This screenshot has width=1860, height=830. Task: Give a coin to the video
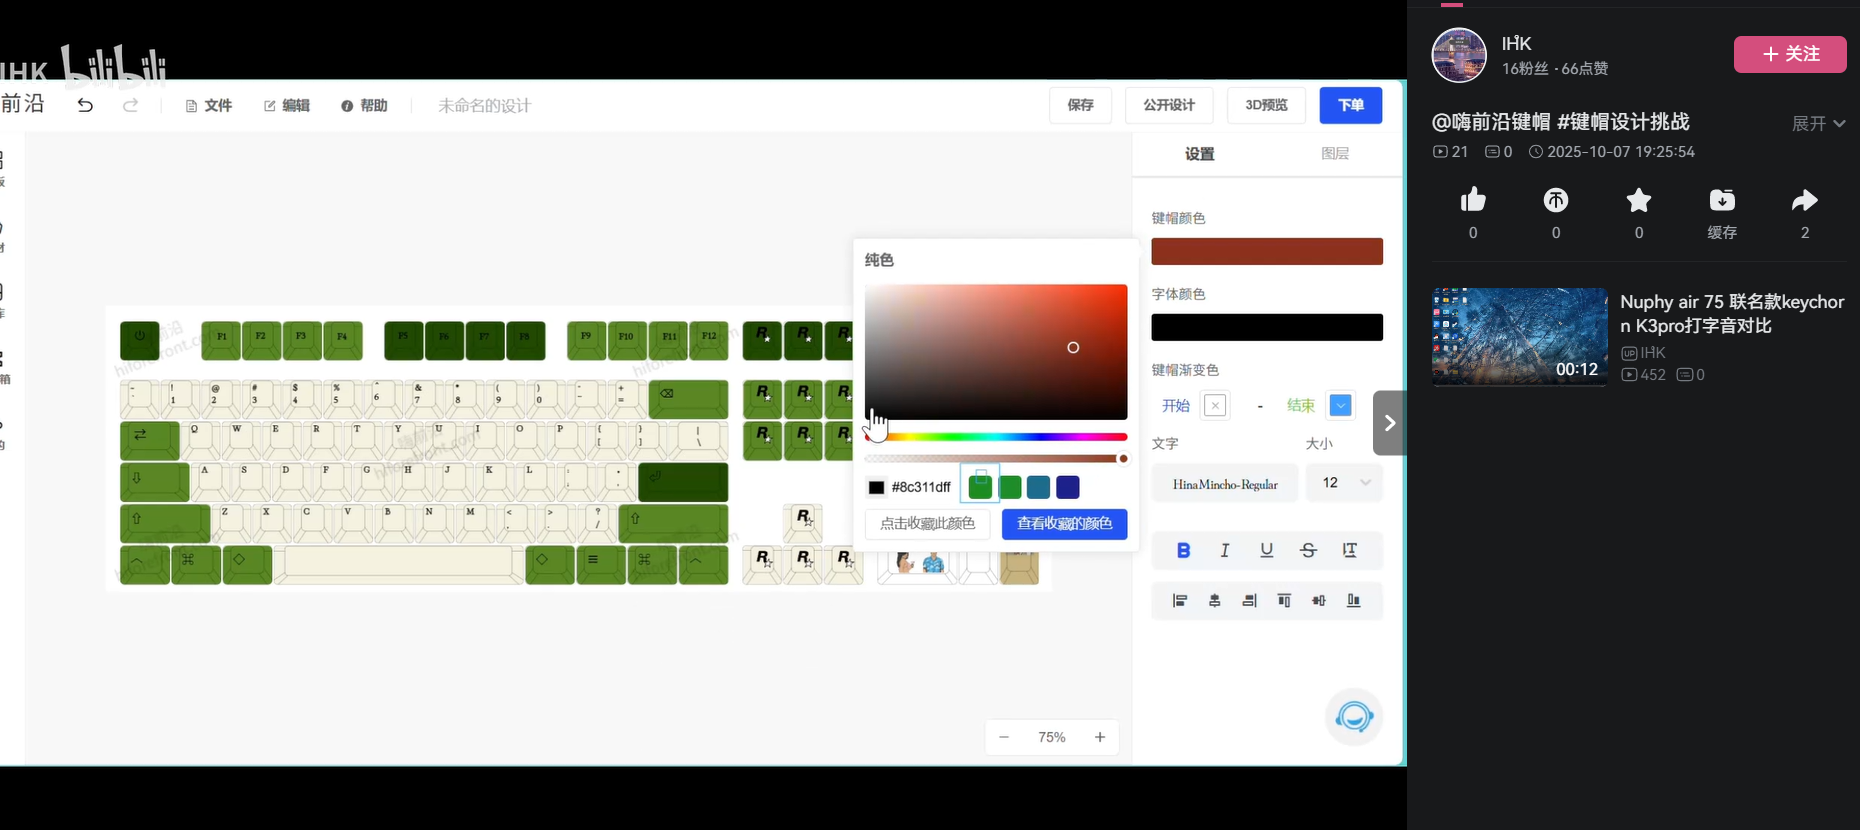[1556, 201]
